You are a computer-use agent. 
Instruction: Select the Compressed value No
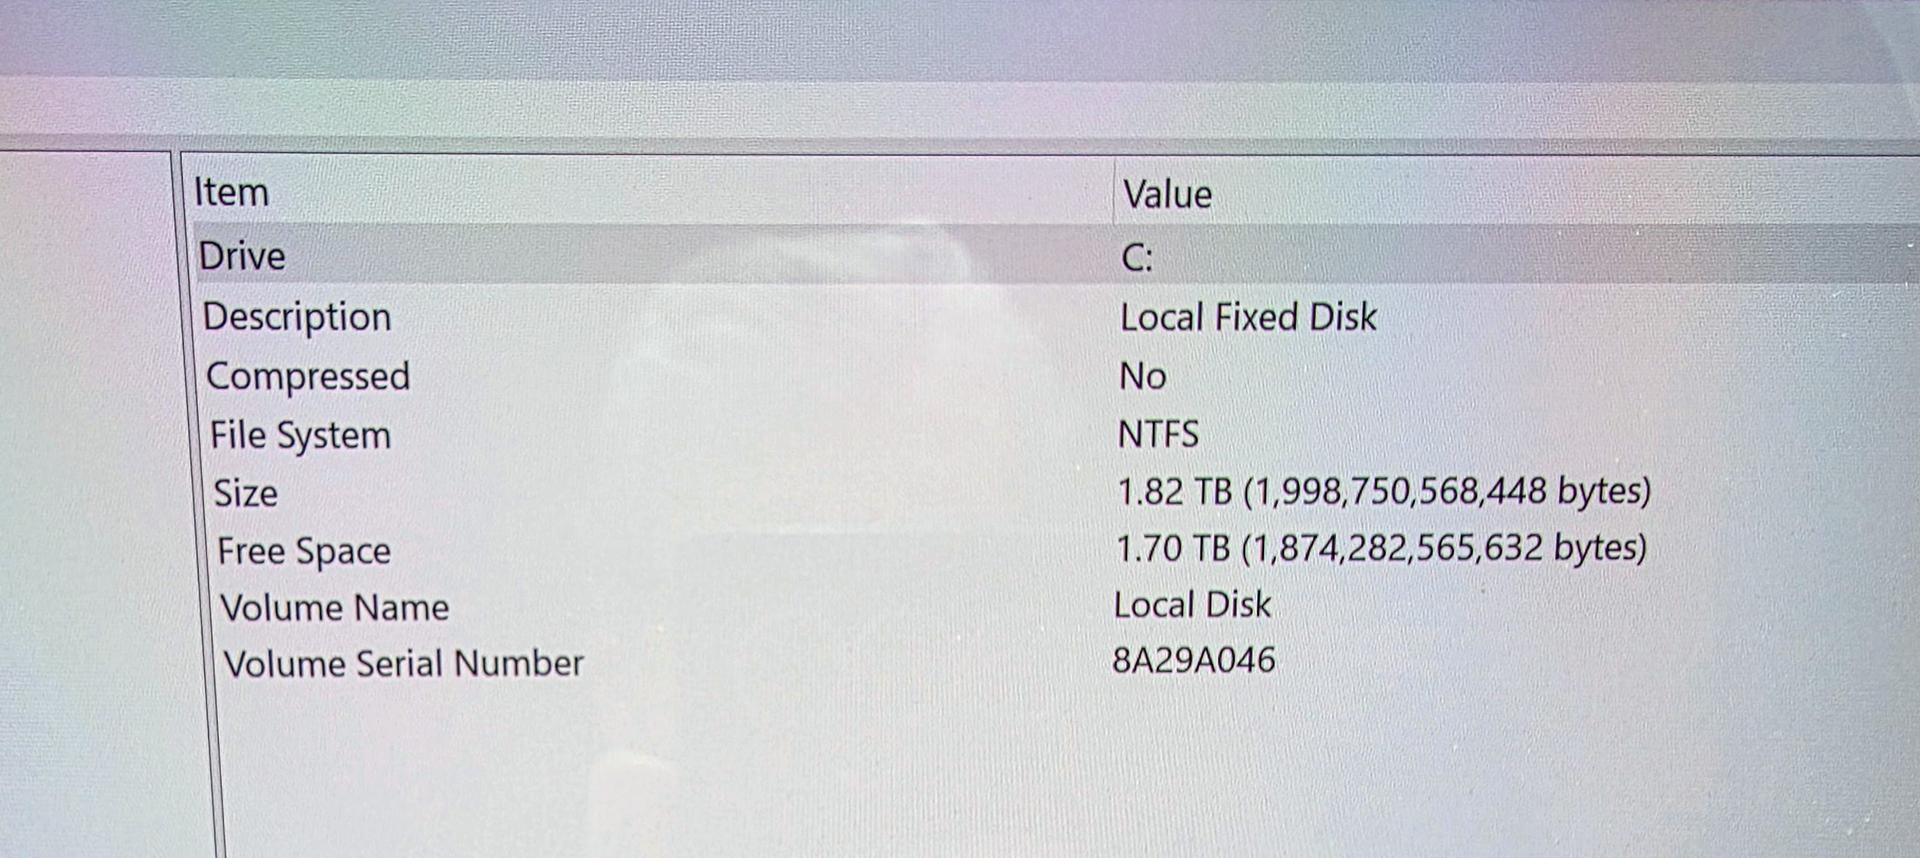[1143, 376]
